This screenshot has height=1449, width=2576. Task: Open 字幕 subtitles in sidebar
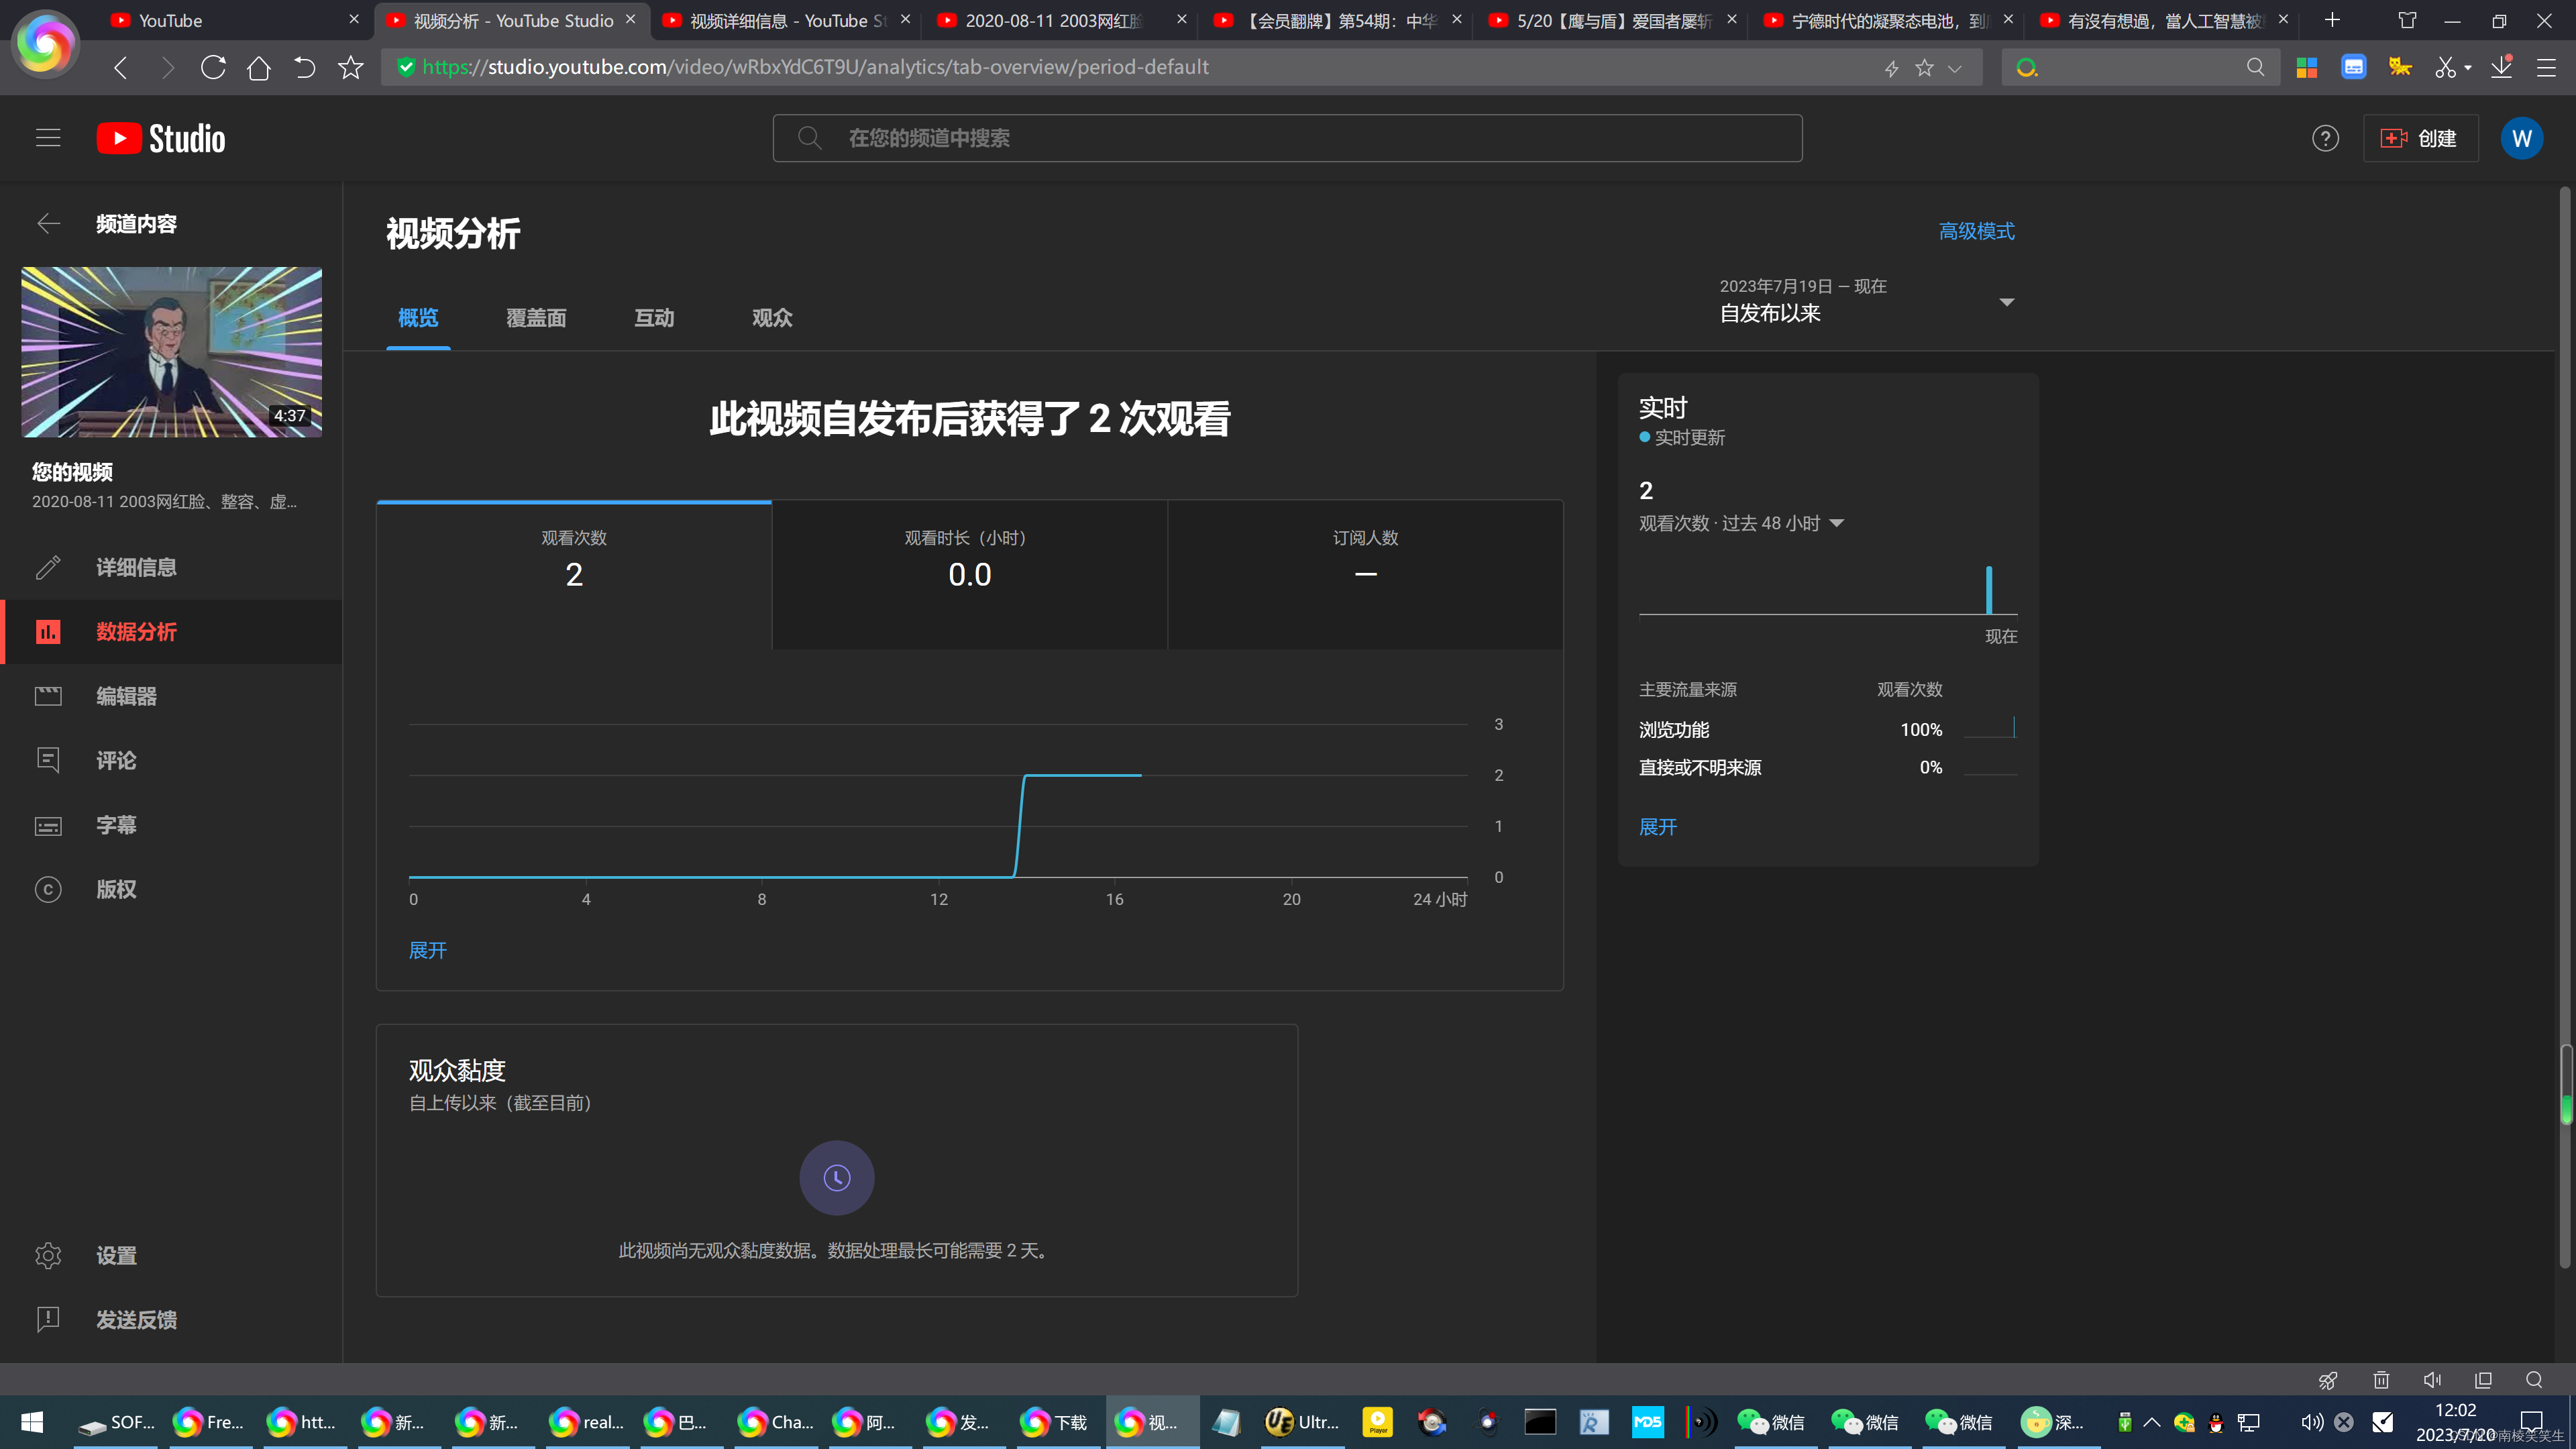(x=115, y=825)
